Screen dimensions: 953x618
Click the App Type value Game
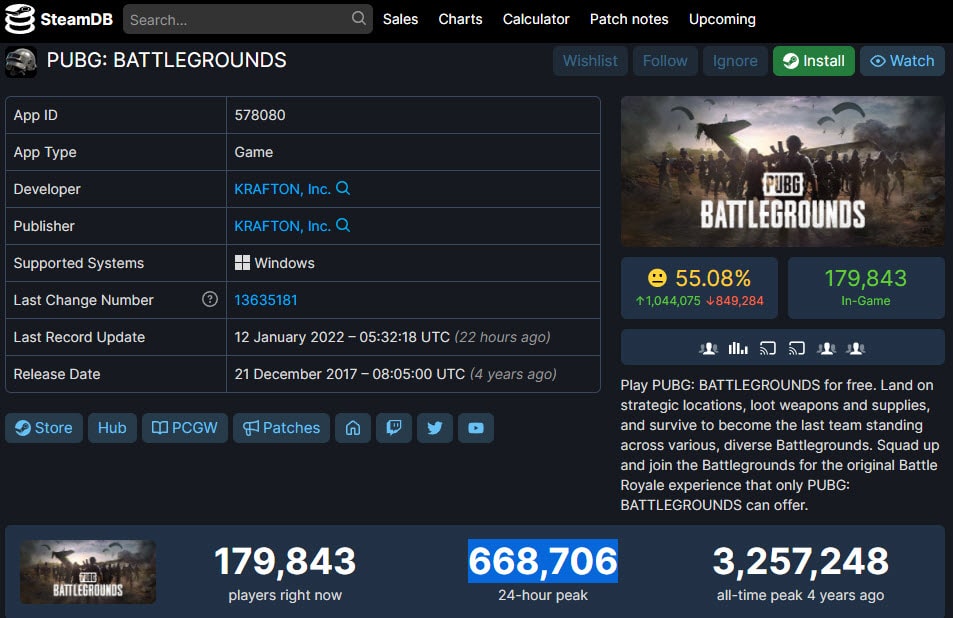254,152
